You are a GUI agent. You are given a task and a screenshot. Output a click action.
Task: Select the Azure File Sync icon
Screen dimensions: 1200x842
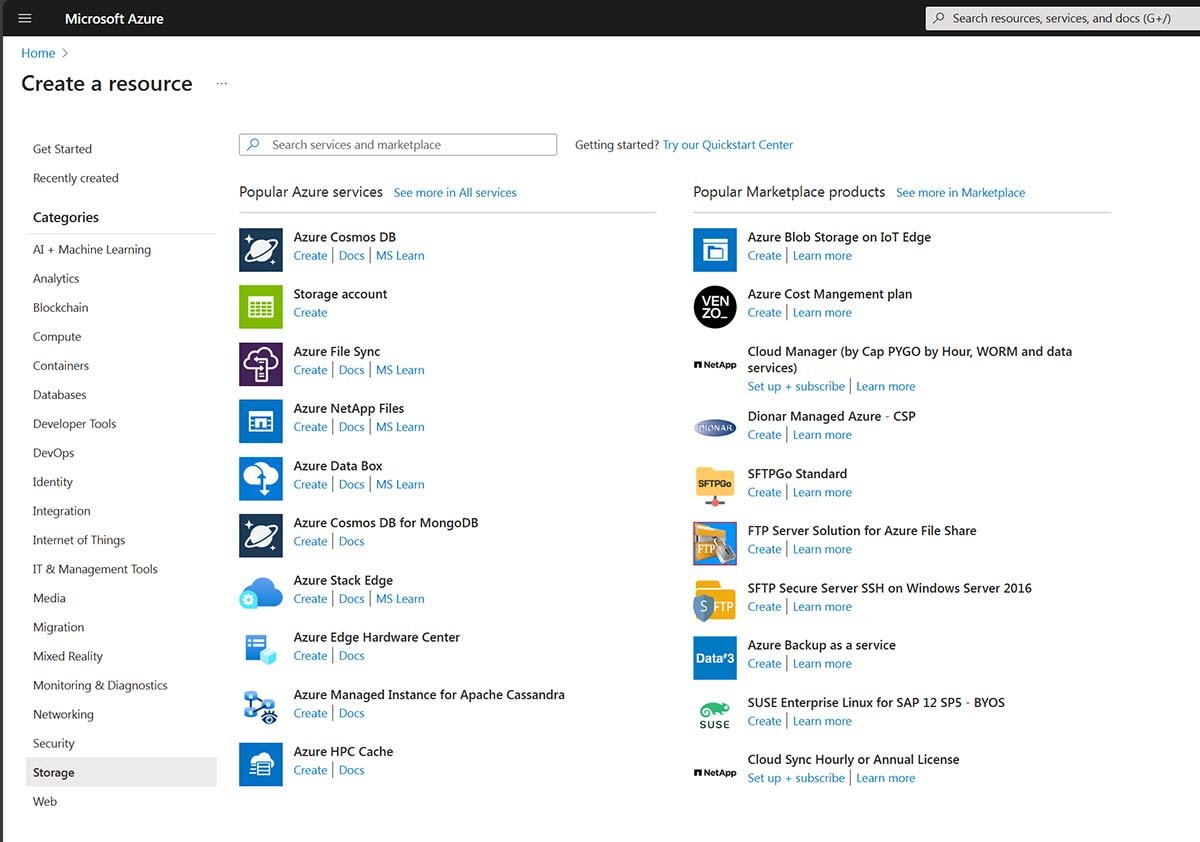tap(260, 364)
